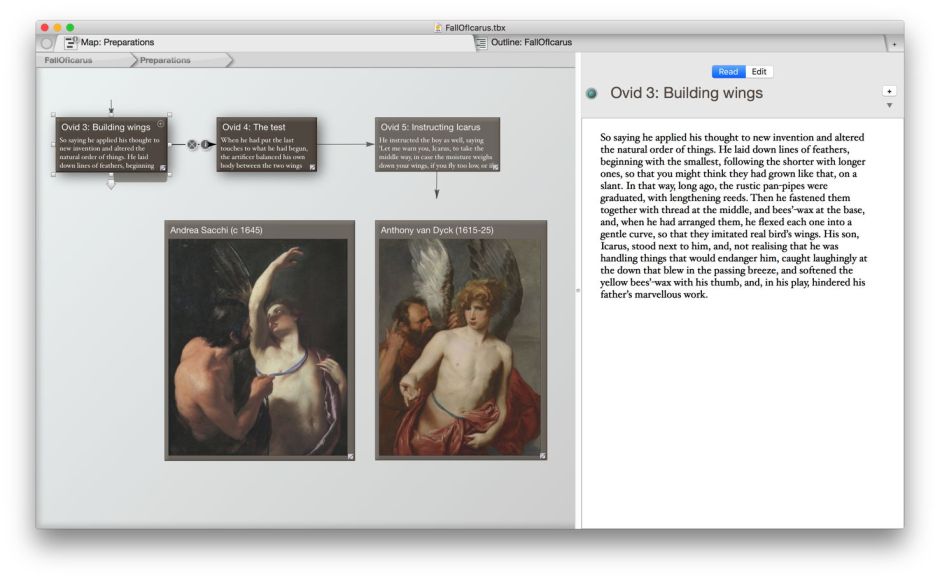Click the Map view icon in Preparations tab
Image resolution: width=940 pixels, height=580 pixels.
[71, 42]
